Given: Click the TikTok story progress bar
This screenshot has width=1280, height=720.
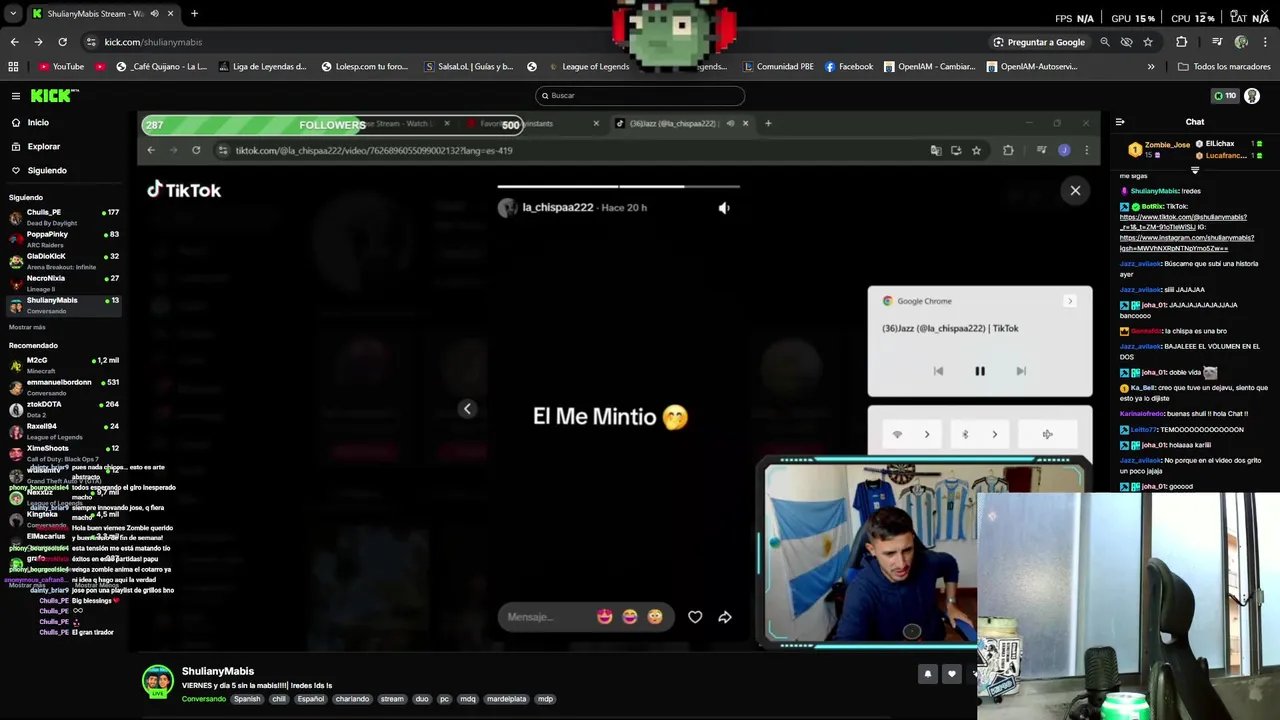Looking at the screenshot, I should (619, 186).
